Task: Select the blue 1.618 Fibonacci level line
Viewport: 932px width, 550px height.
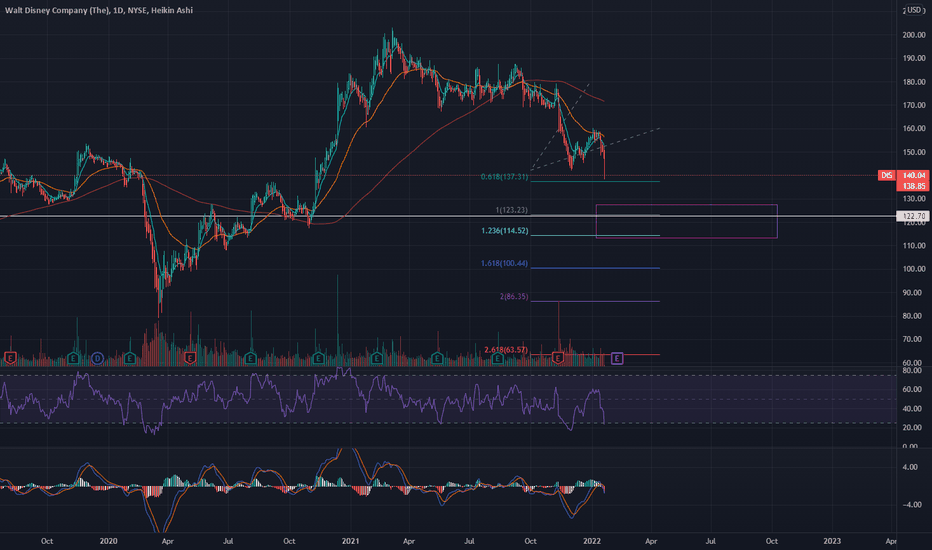Action: click(595, 268)
